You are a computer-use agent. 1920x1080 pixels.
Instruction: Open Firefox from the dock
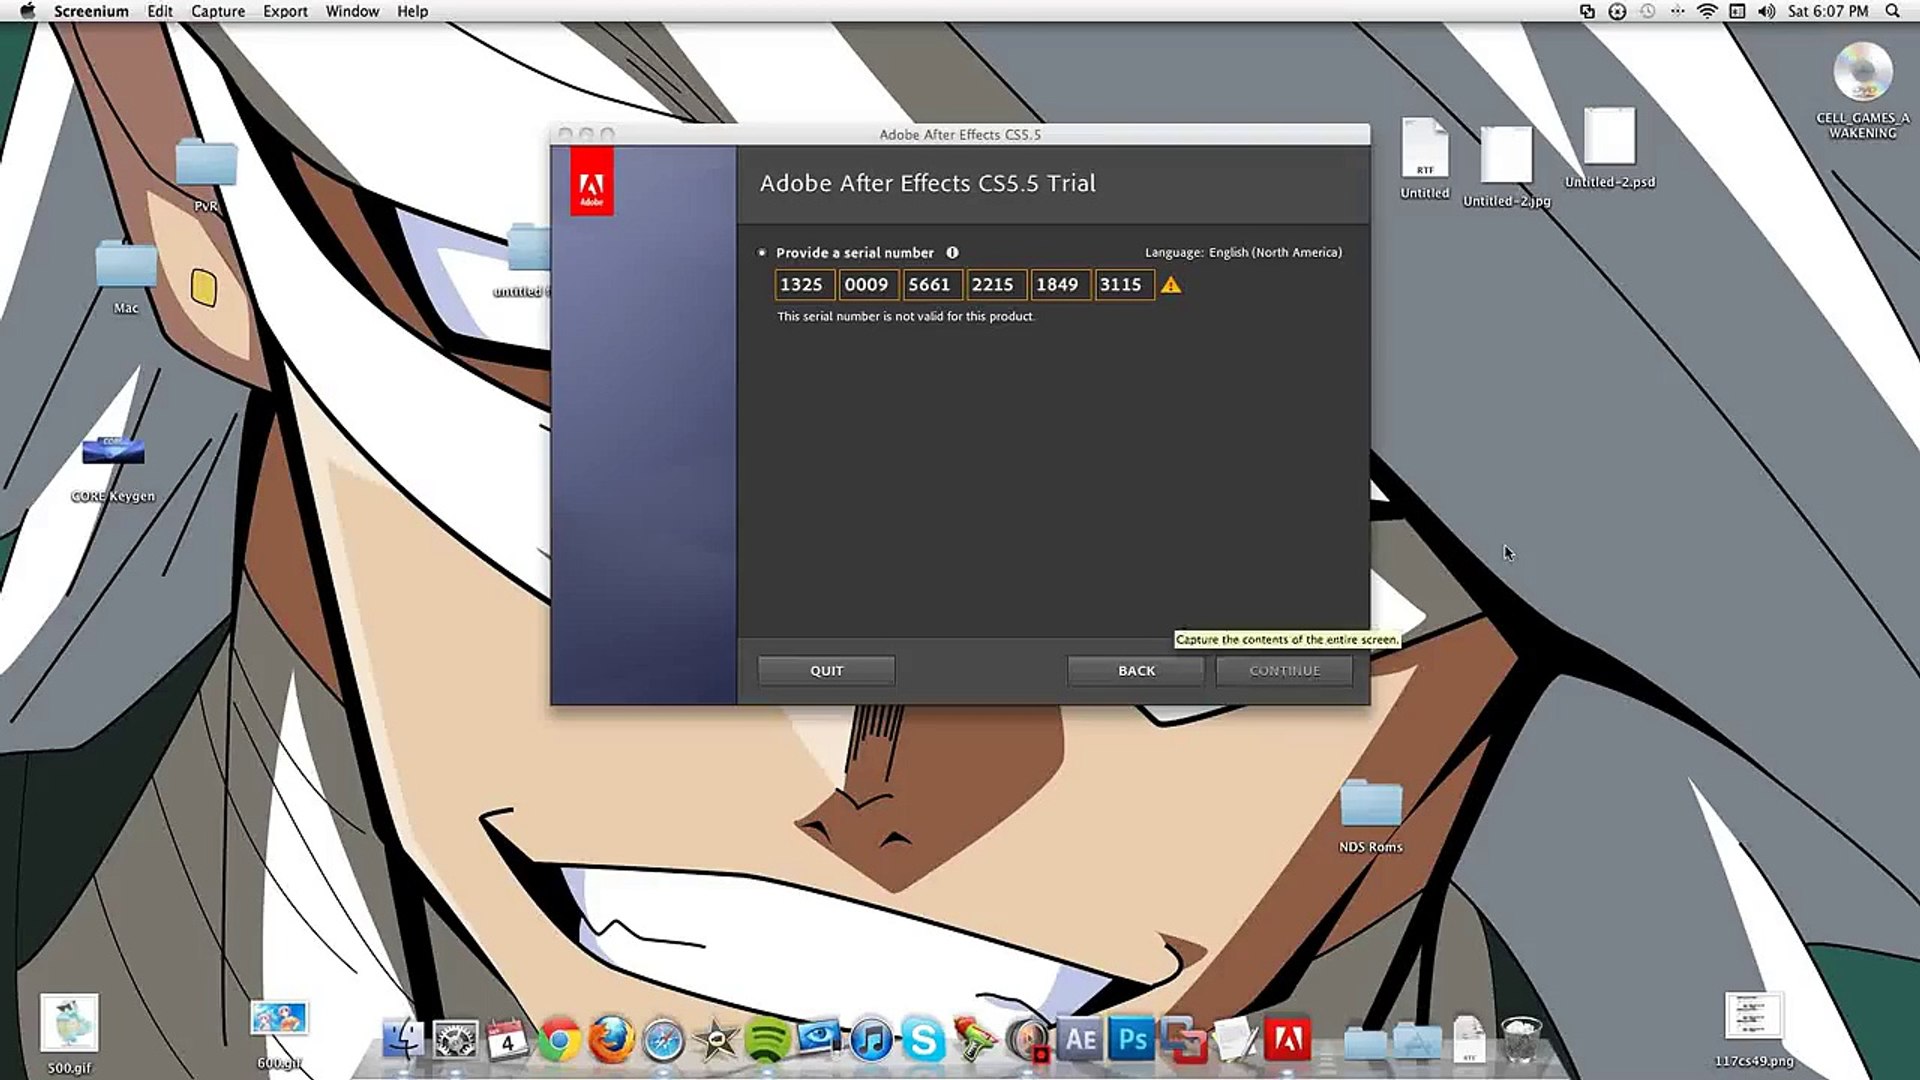point(611,1041)
